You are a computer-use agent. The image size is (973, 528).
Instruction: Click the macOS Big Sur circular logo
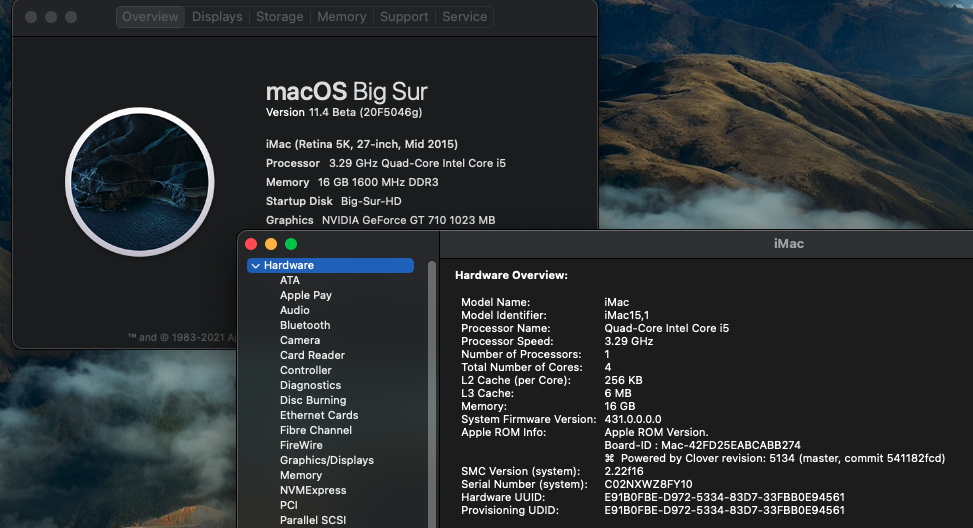click(x=140, y=182)
